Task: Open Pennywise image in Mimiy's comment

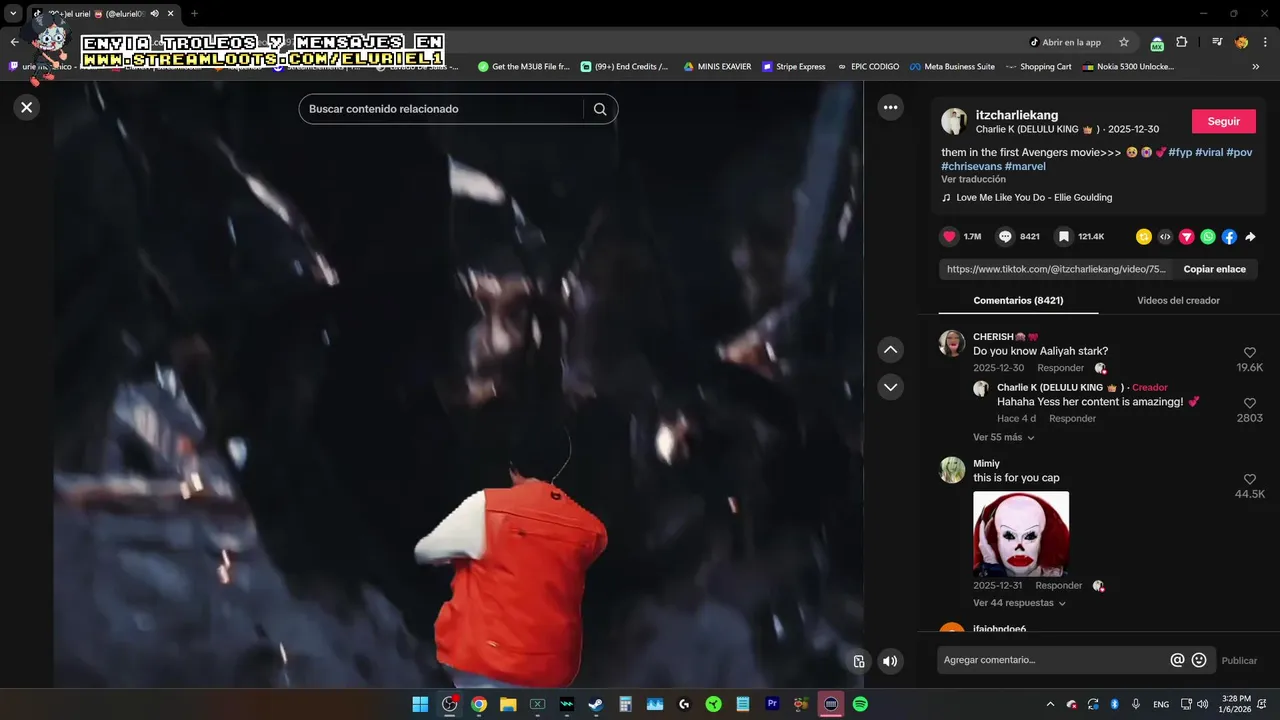Action: (1021, 533)
